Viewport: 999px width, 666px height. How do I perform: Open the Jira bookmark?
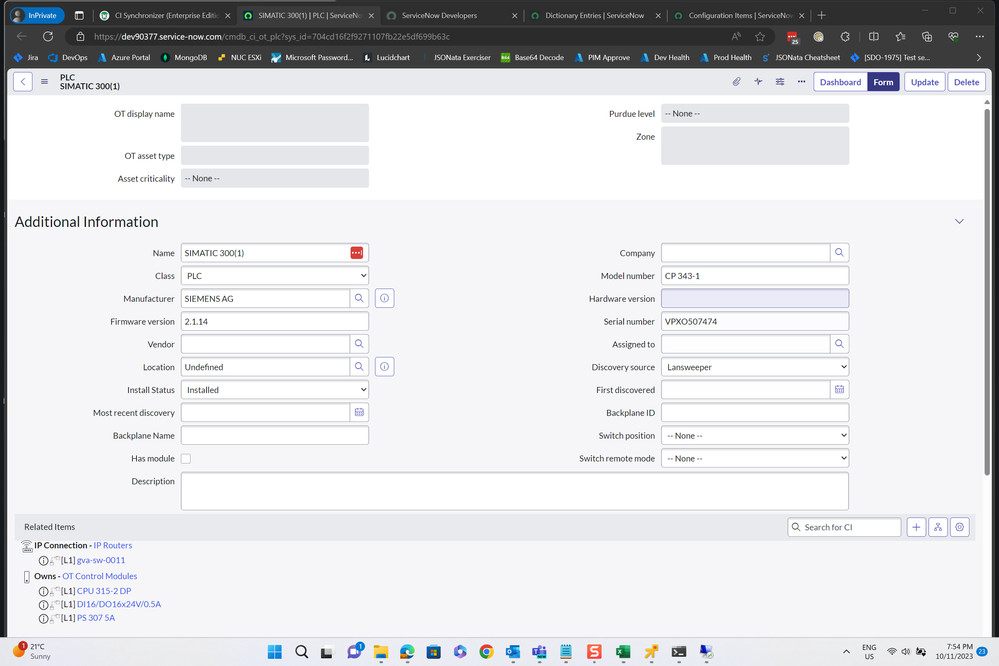point(26,57)
